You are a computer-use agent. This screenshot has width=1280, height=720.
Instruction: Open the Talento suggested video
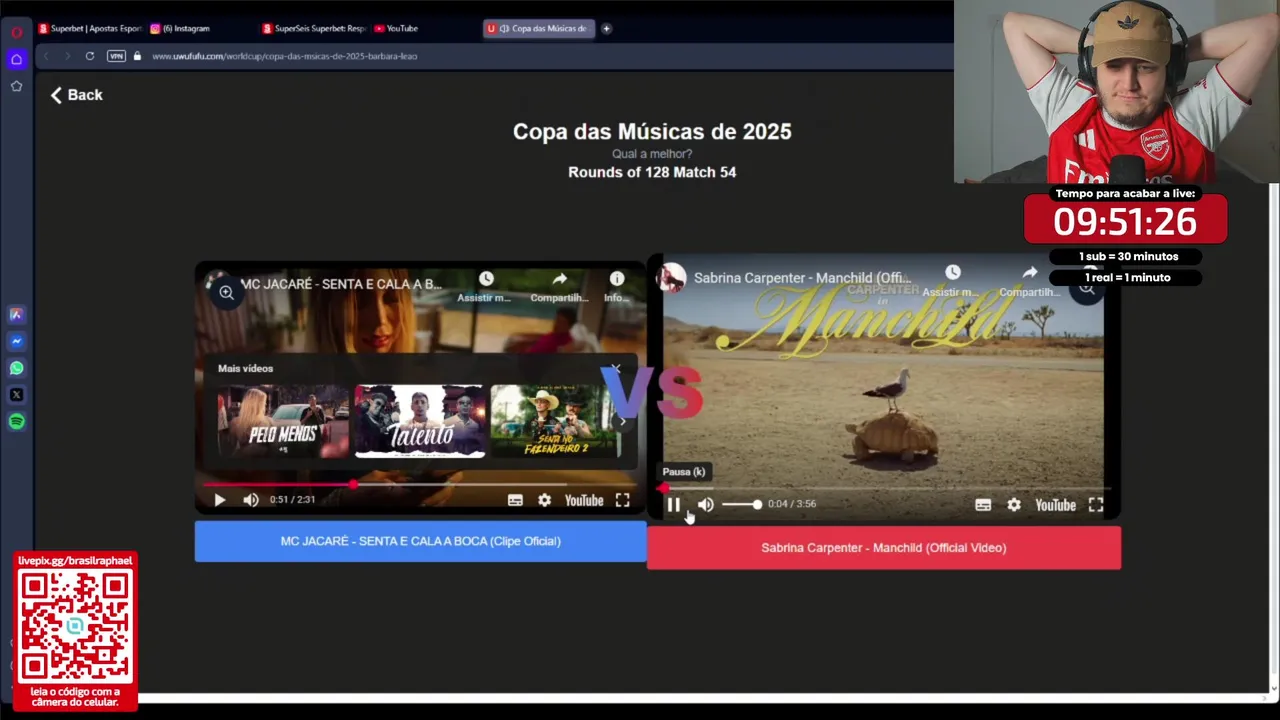[x=420, y=421]
